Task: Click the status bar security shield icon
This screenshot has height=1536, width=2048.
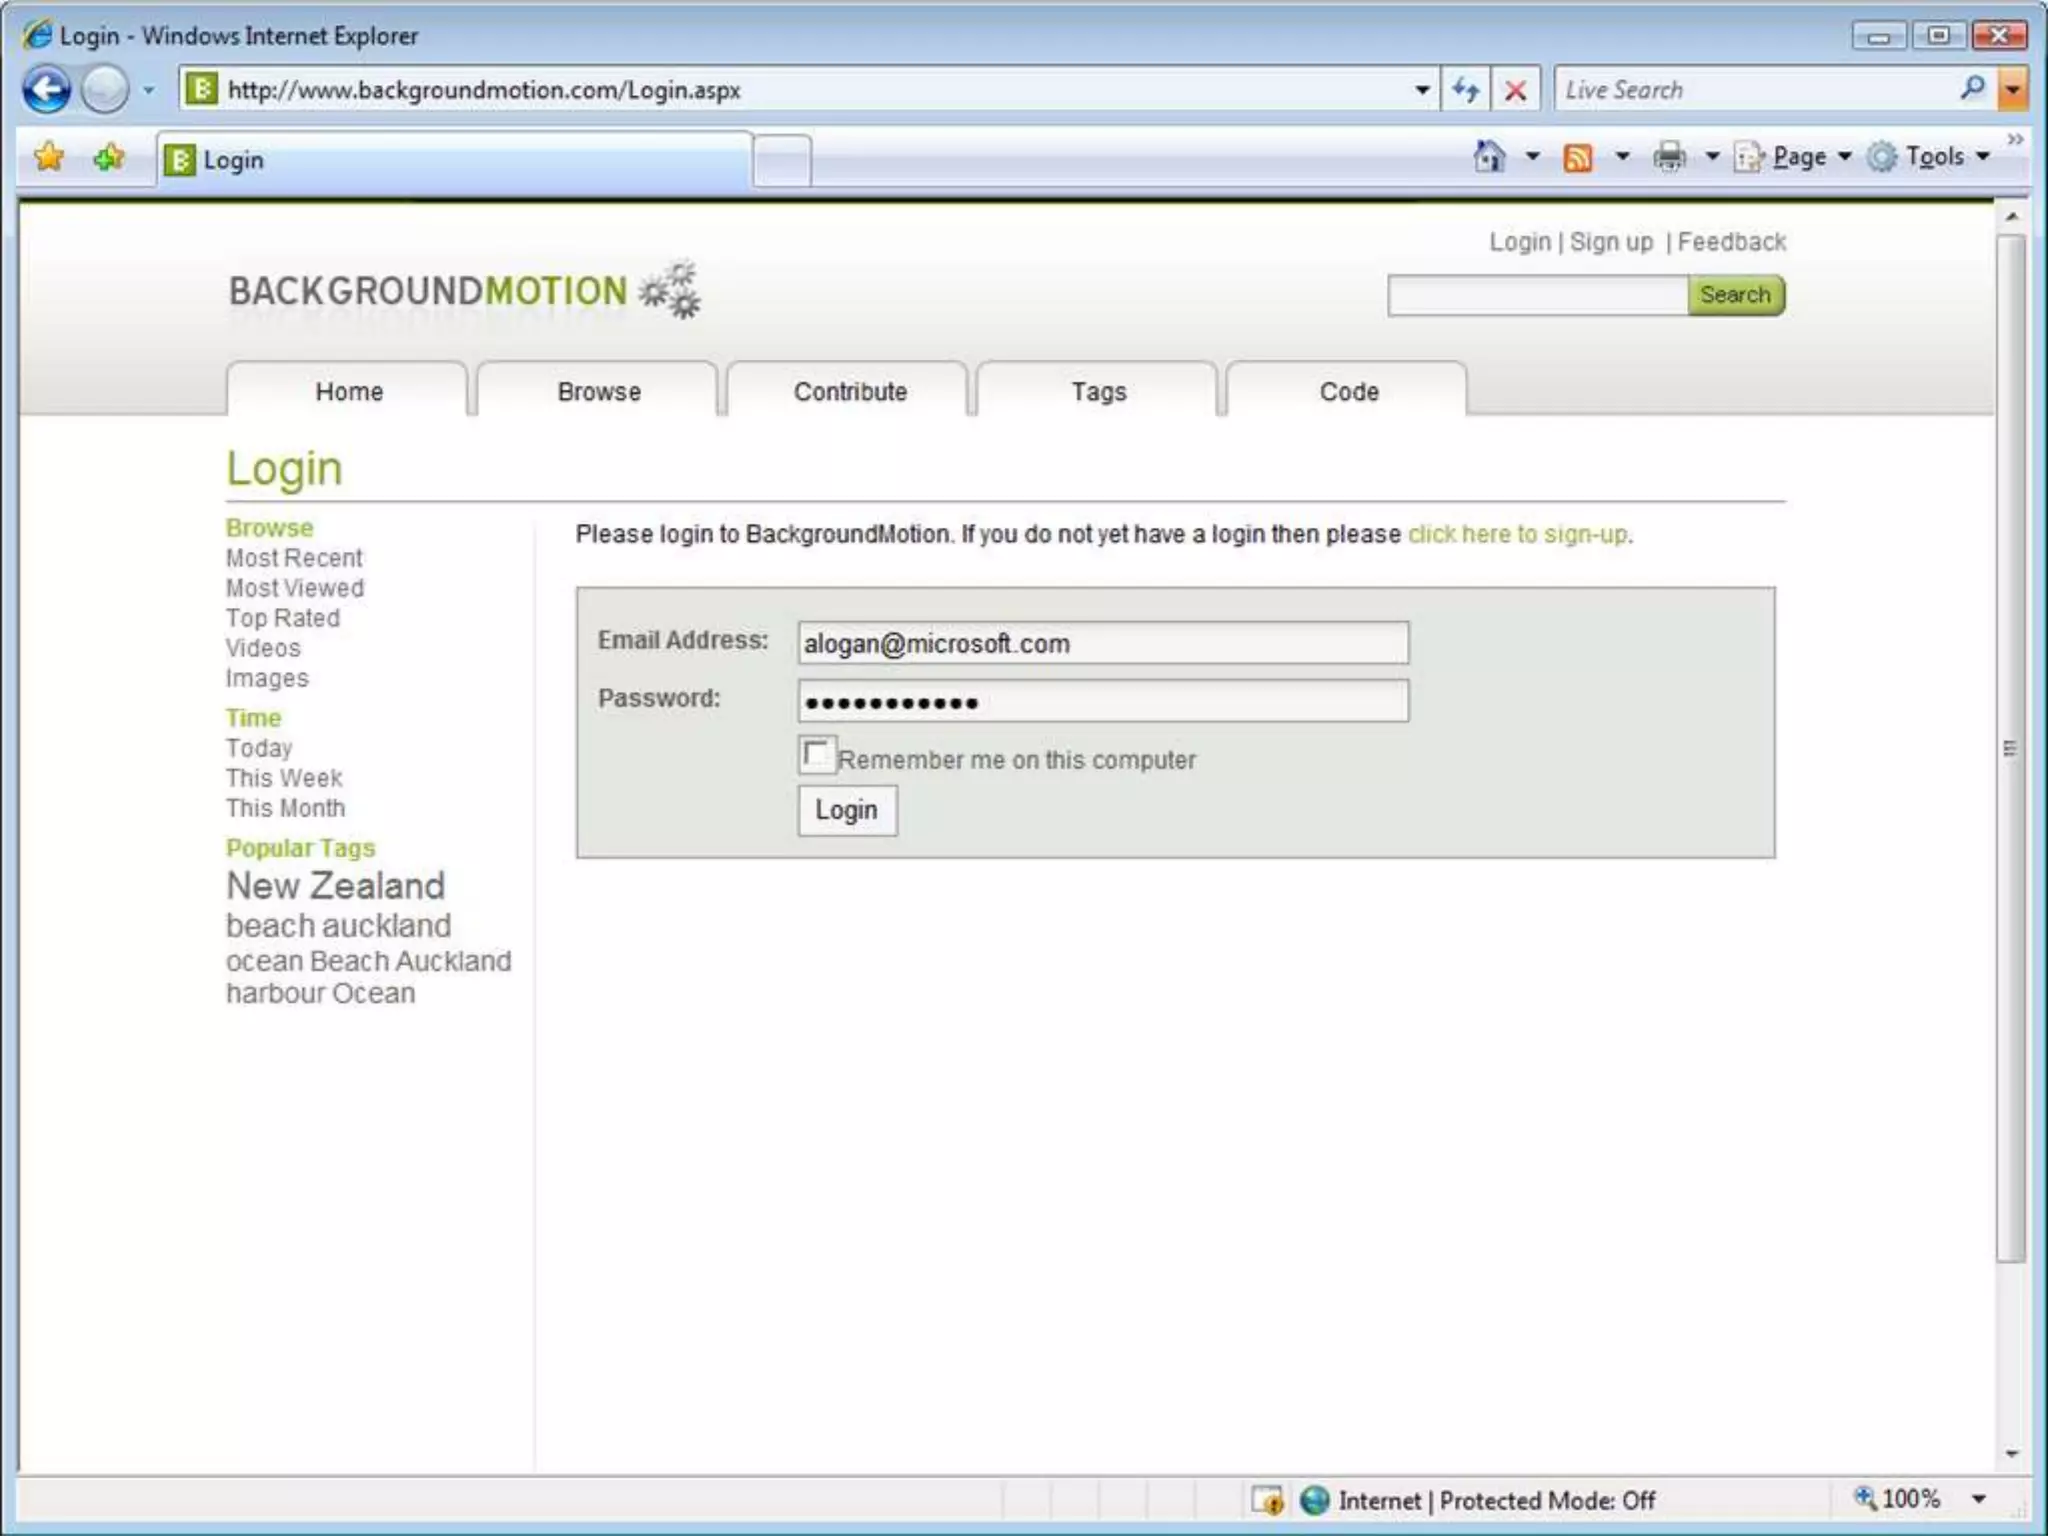Action: coord(1267,1500)
